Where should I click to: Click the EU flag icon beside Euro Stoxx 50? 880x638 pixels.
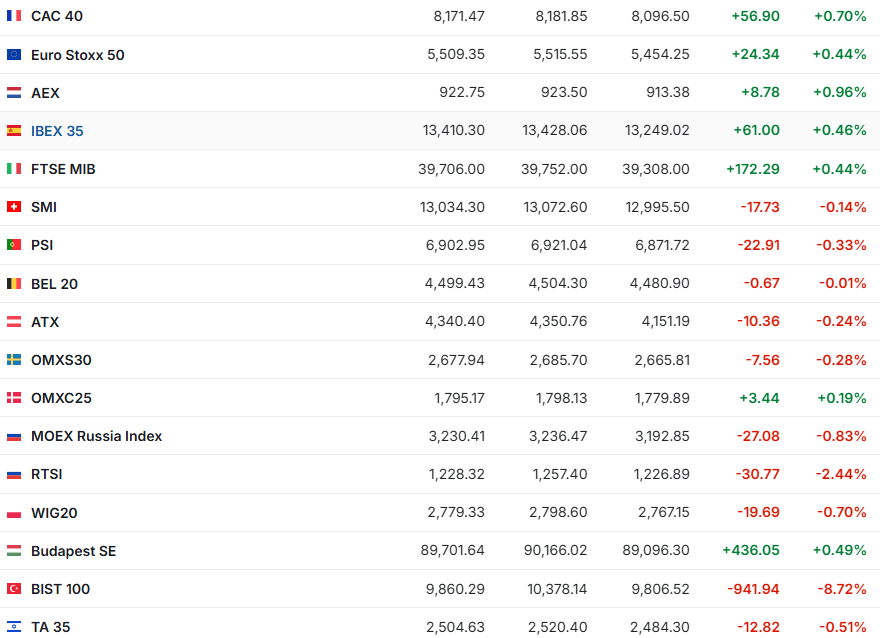pos(14,55)
